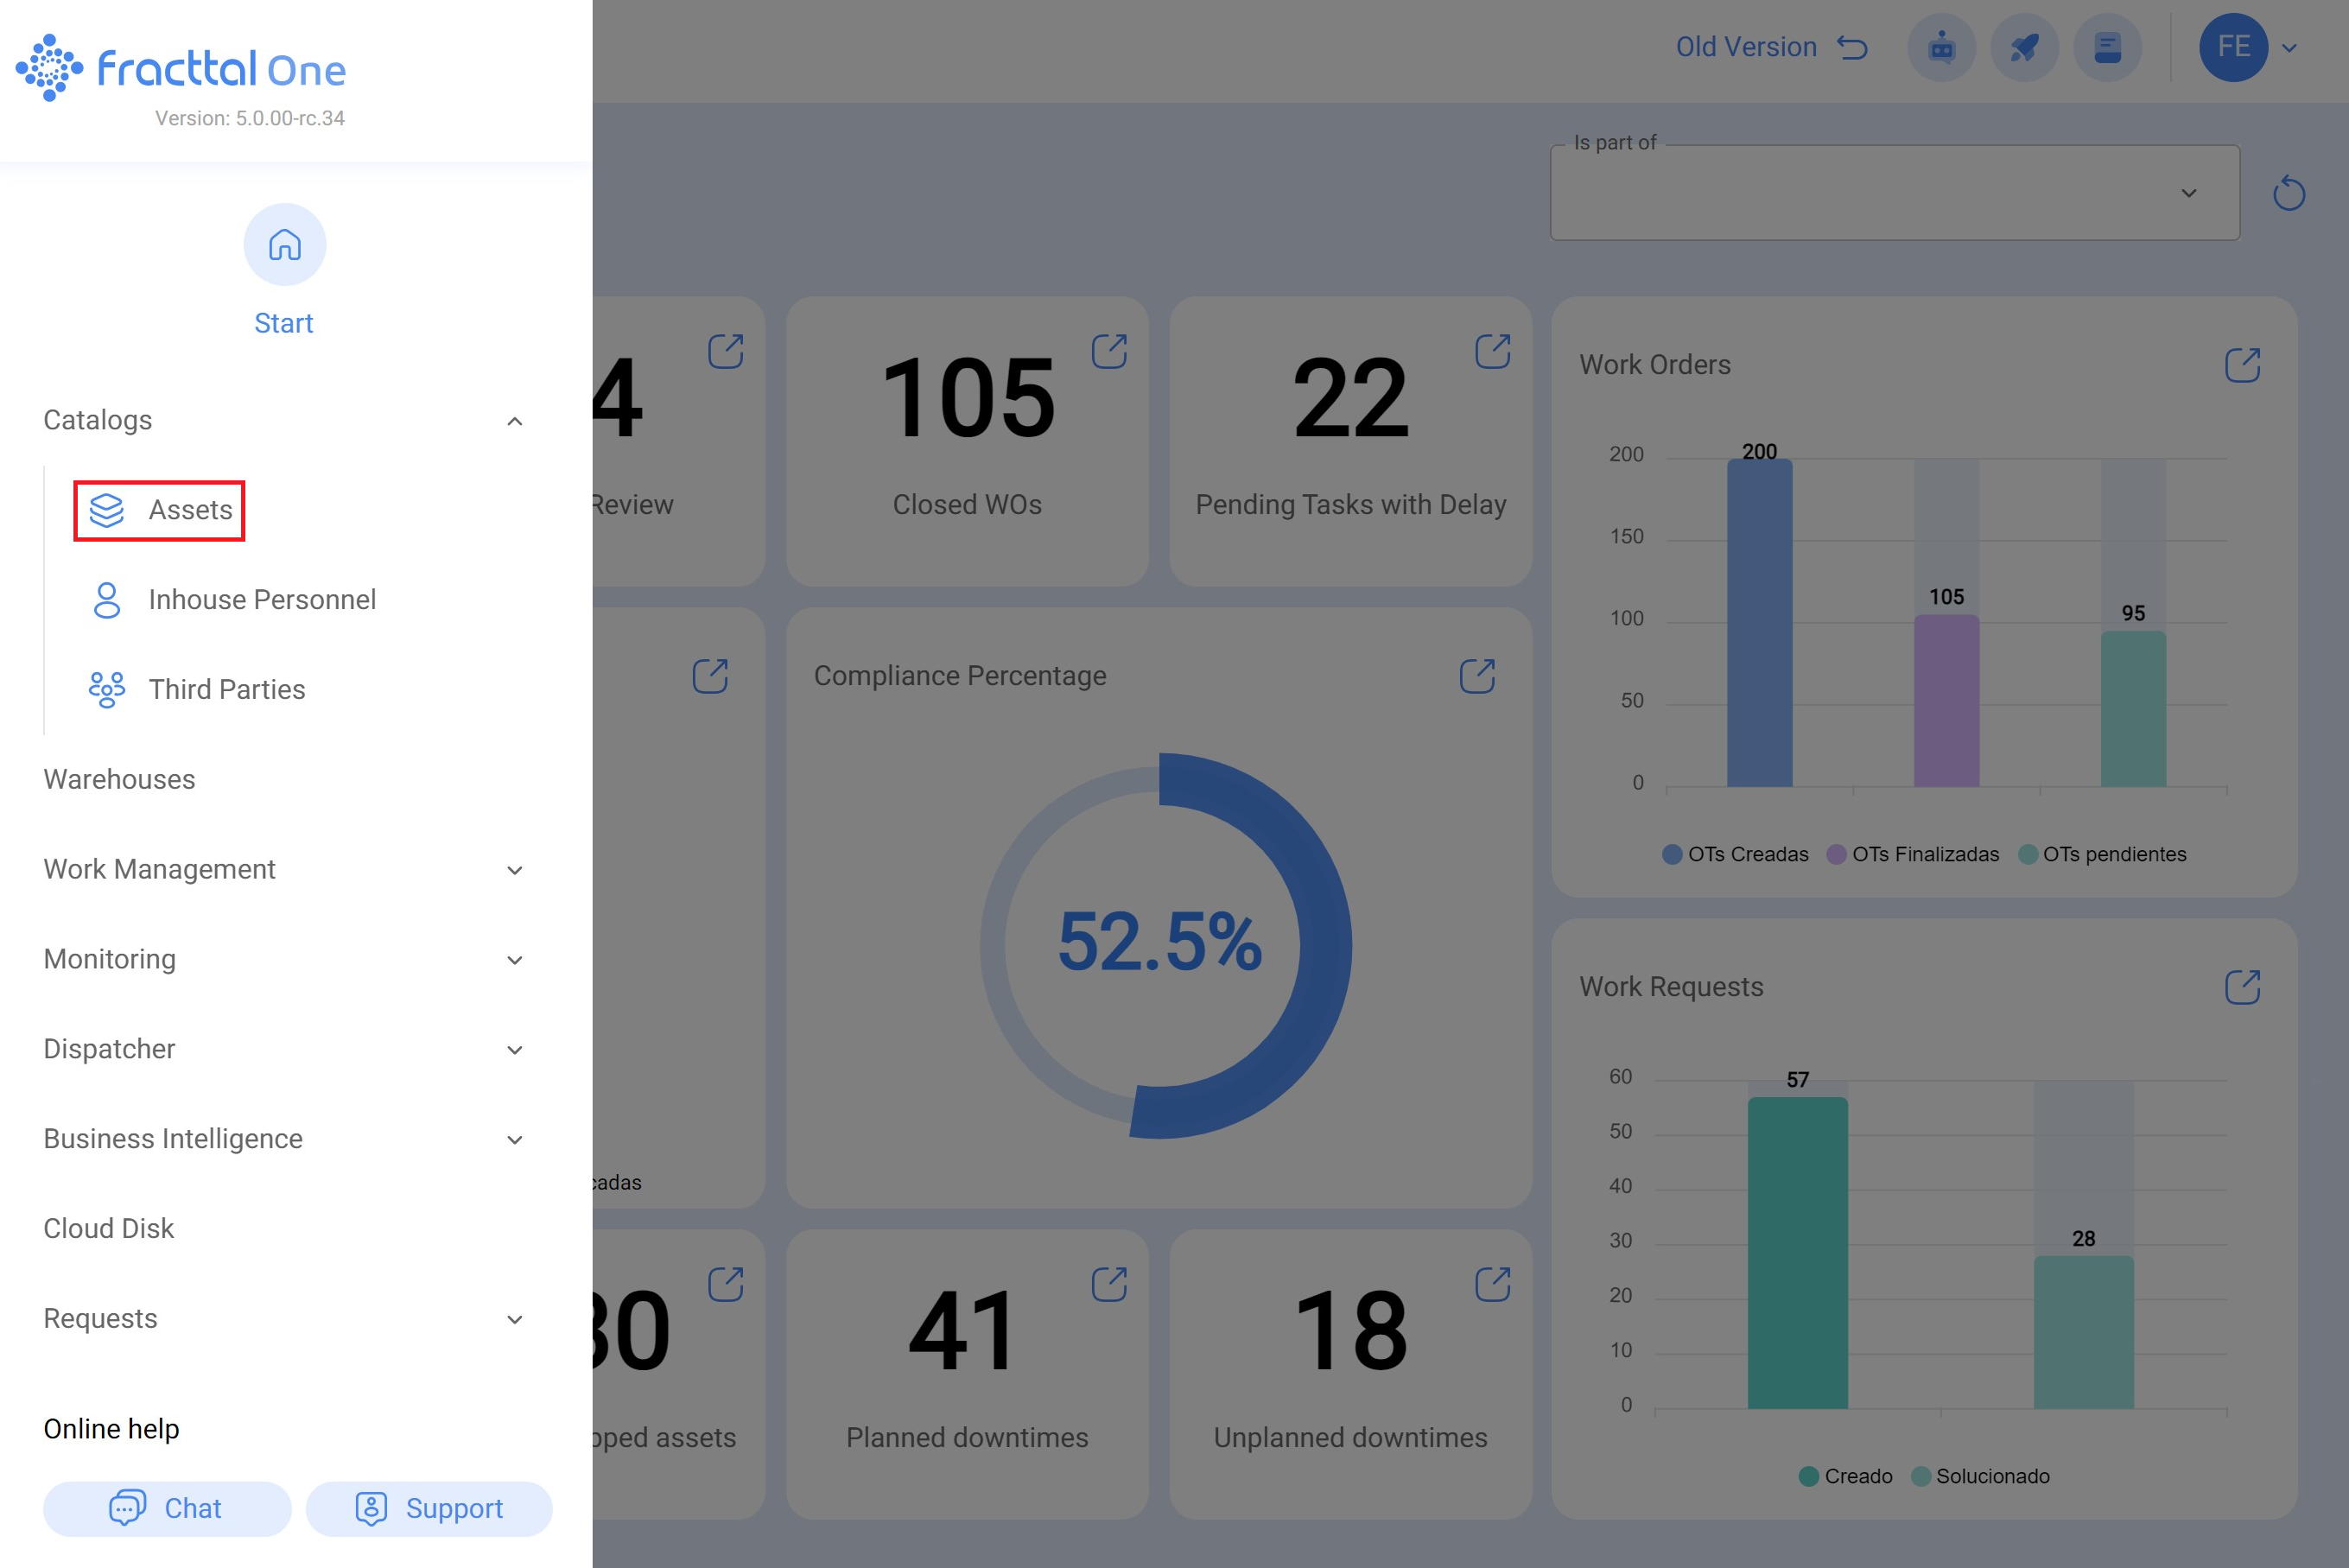Click the Work Management menu label
This screenshot has width=2349, height=1568.
(x=159, y=869)
